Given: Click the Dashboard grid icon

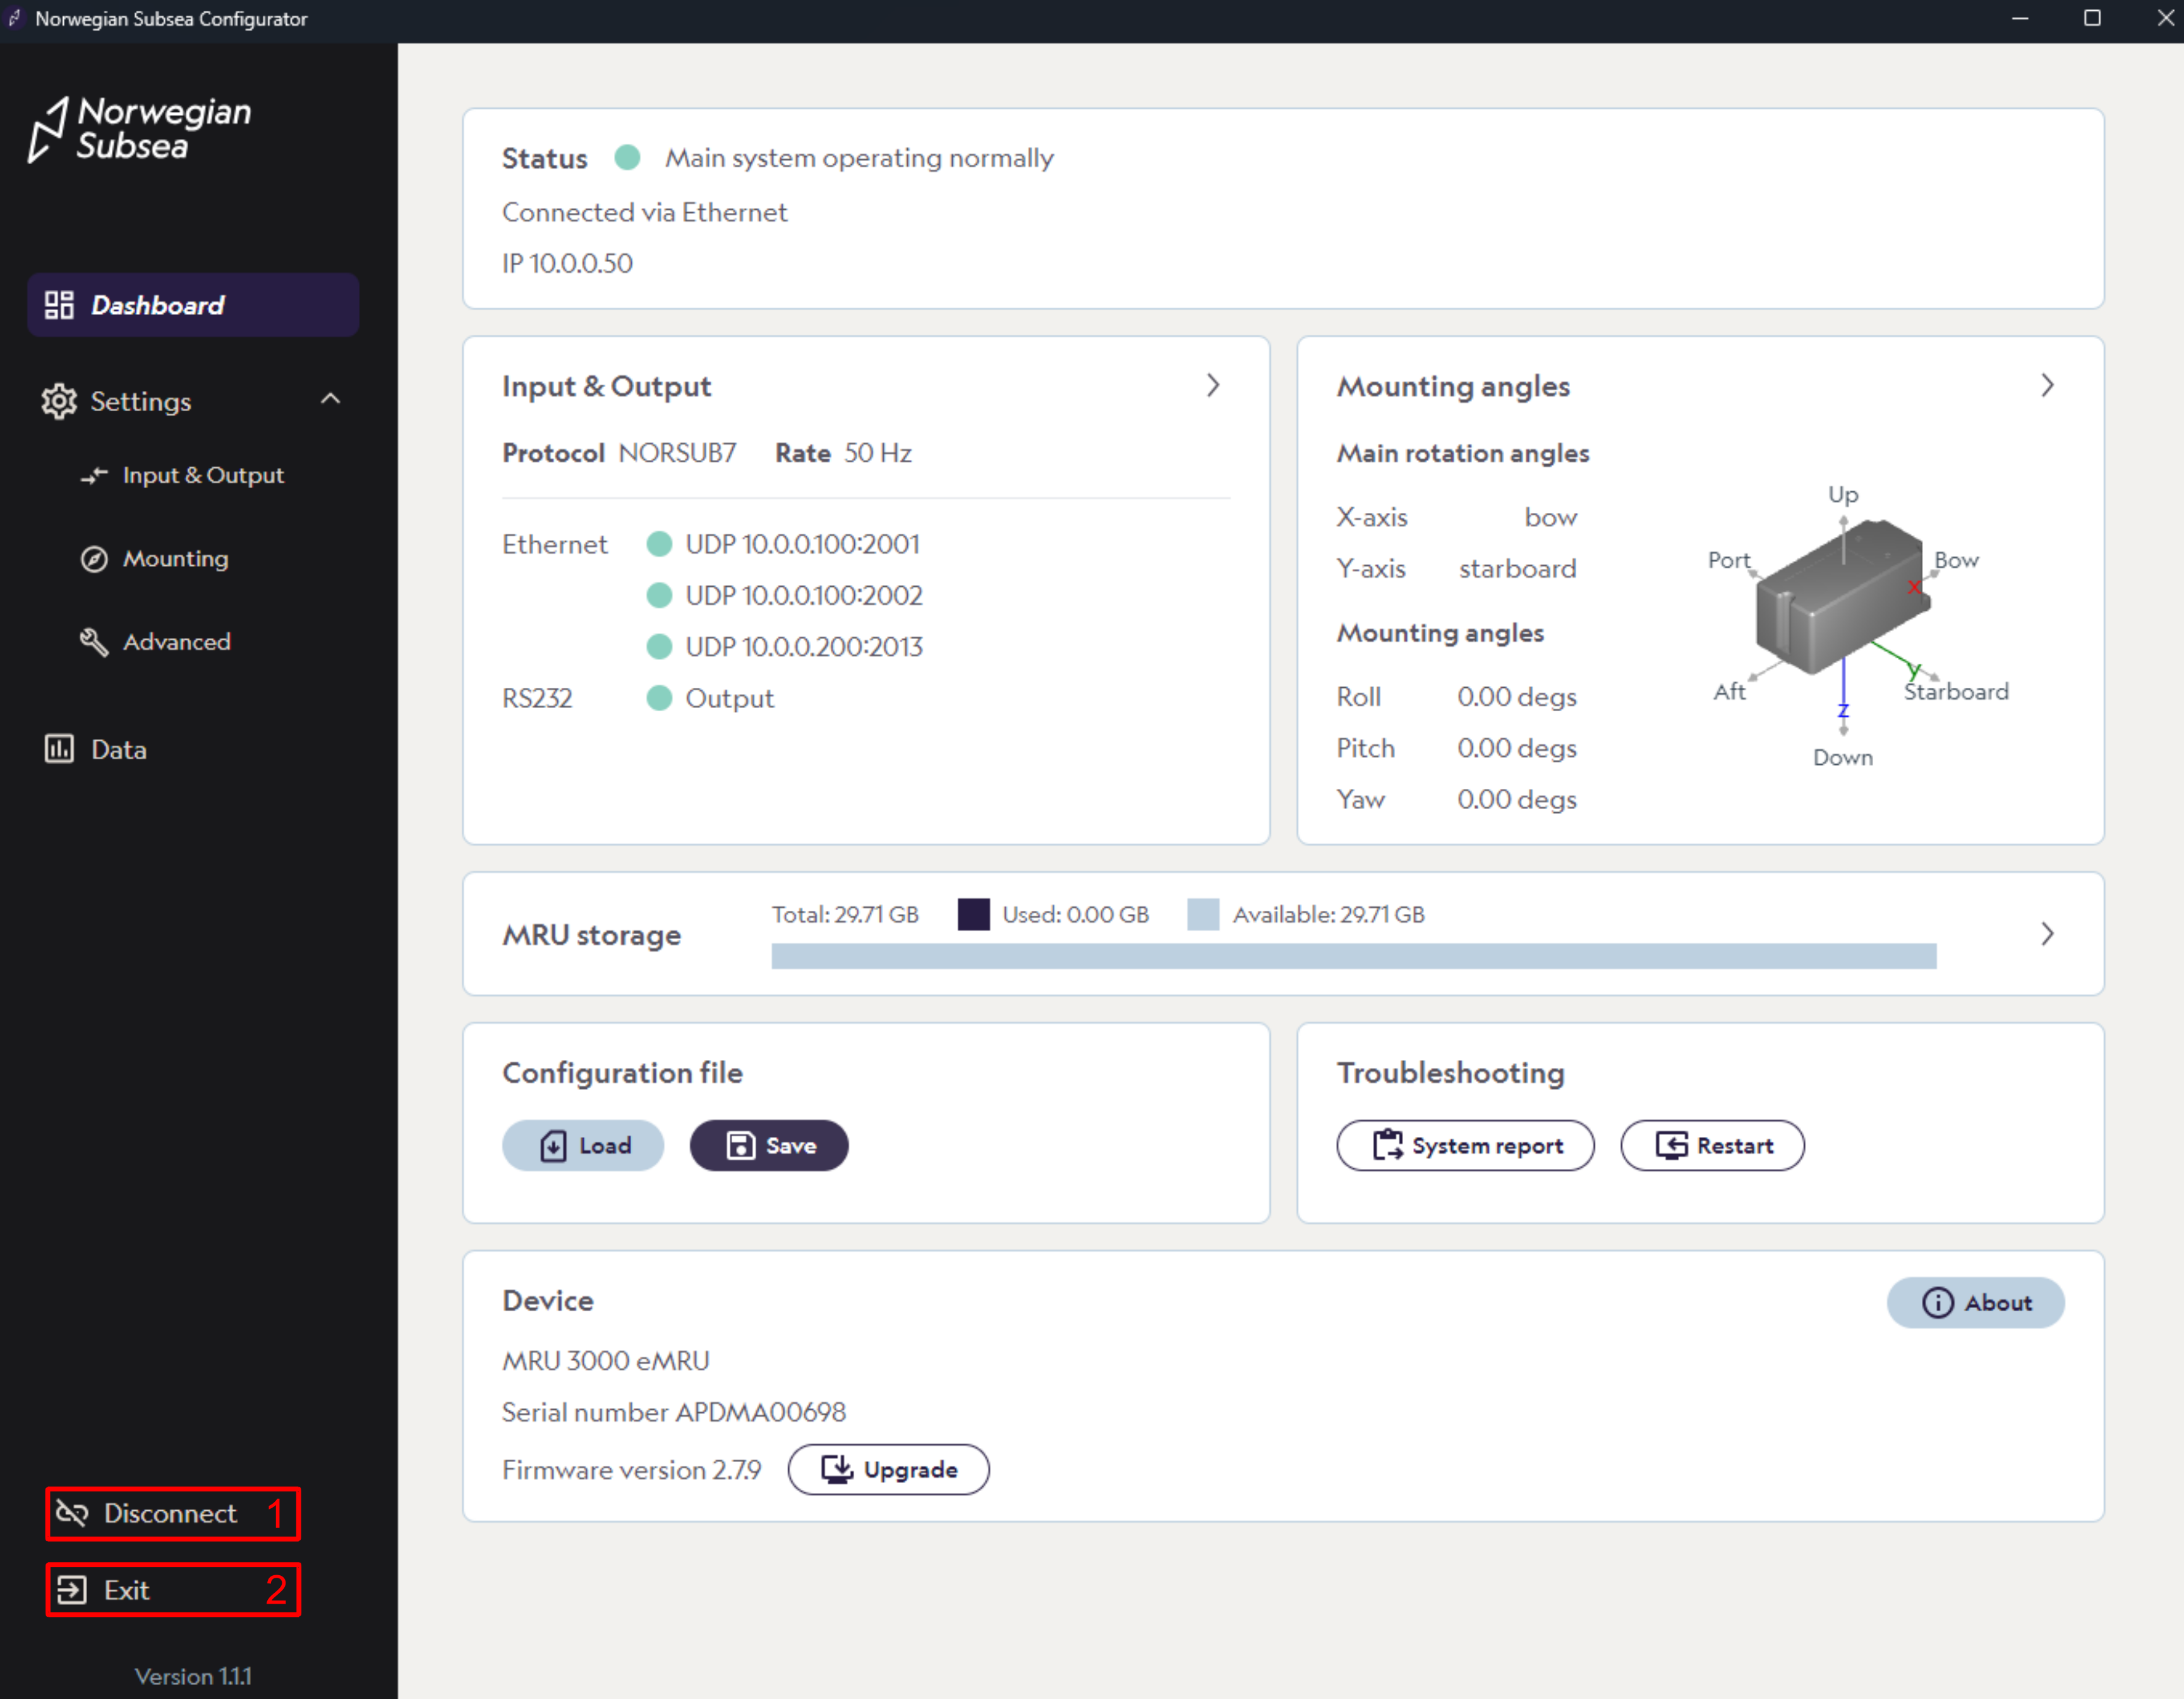Looking at the screenshot, I should tap(59, 305).
